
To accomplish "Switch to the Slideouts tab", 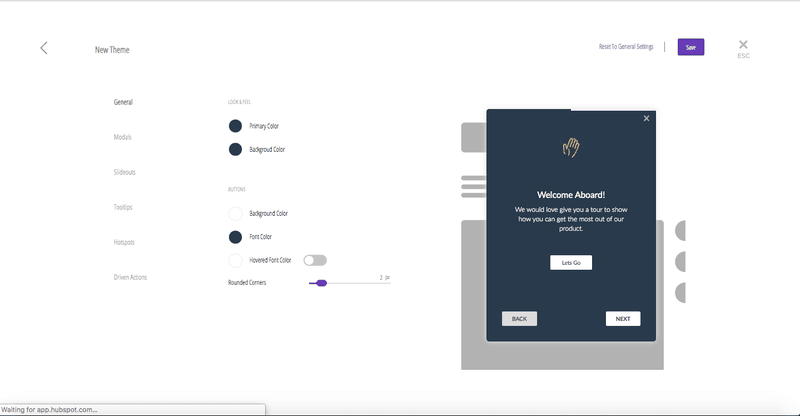I will point(124,172).
